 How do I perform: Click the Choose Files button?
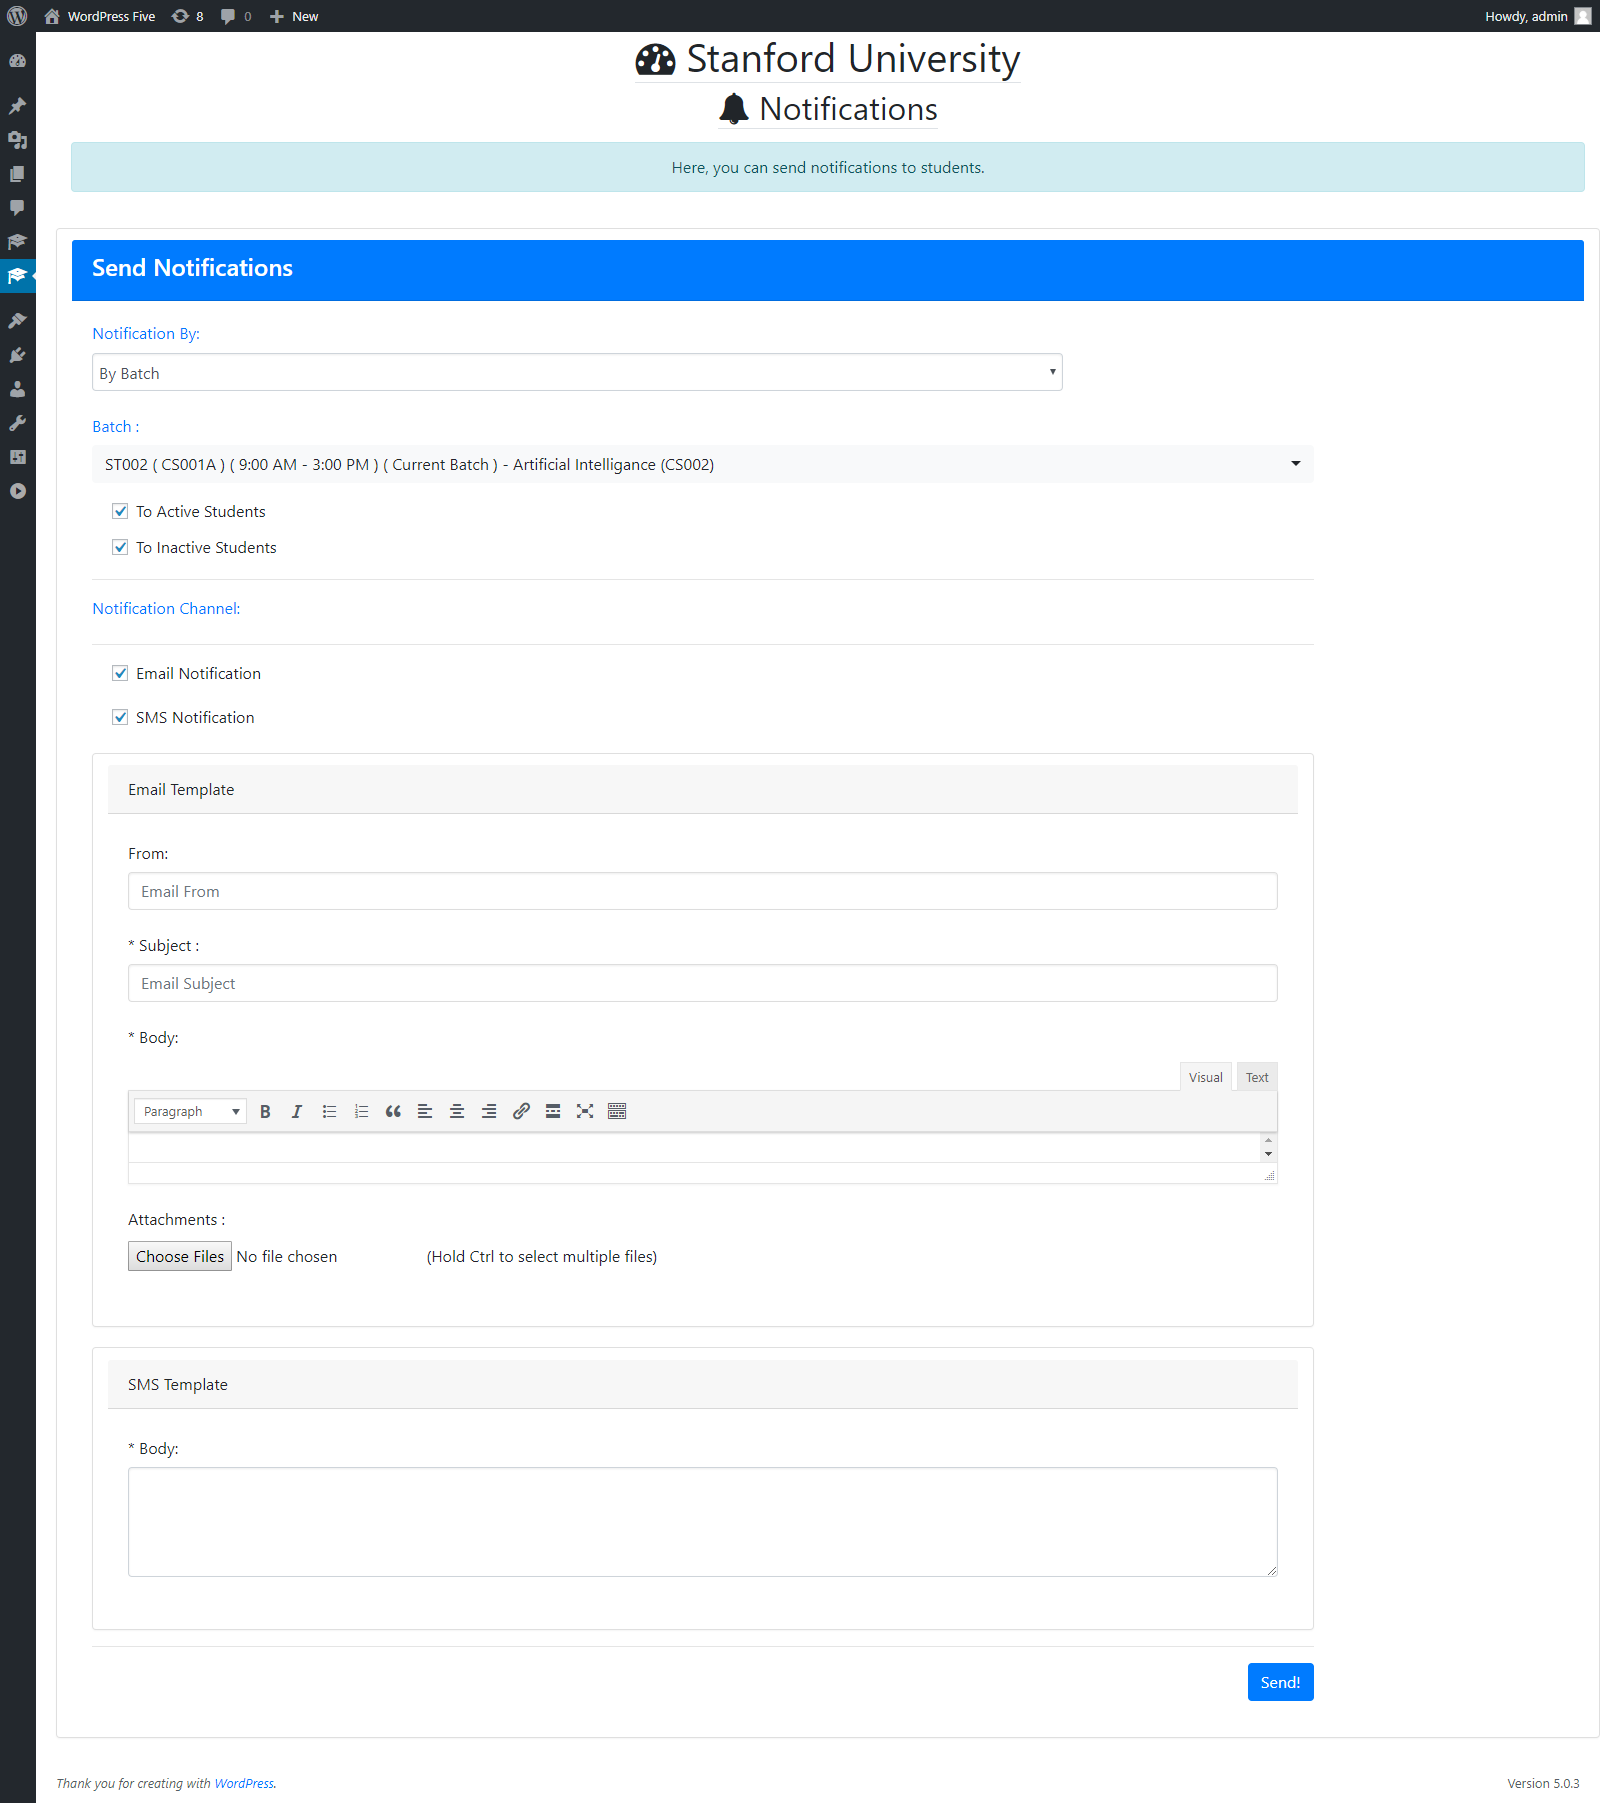pyautogui.click(x=180, y=1256)
